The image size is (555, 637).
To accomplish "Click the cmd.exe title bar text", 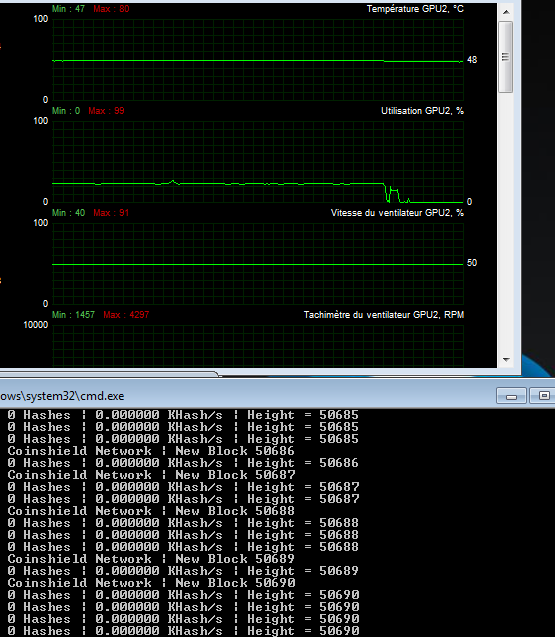I will (x=62, y=396).
